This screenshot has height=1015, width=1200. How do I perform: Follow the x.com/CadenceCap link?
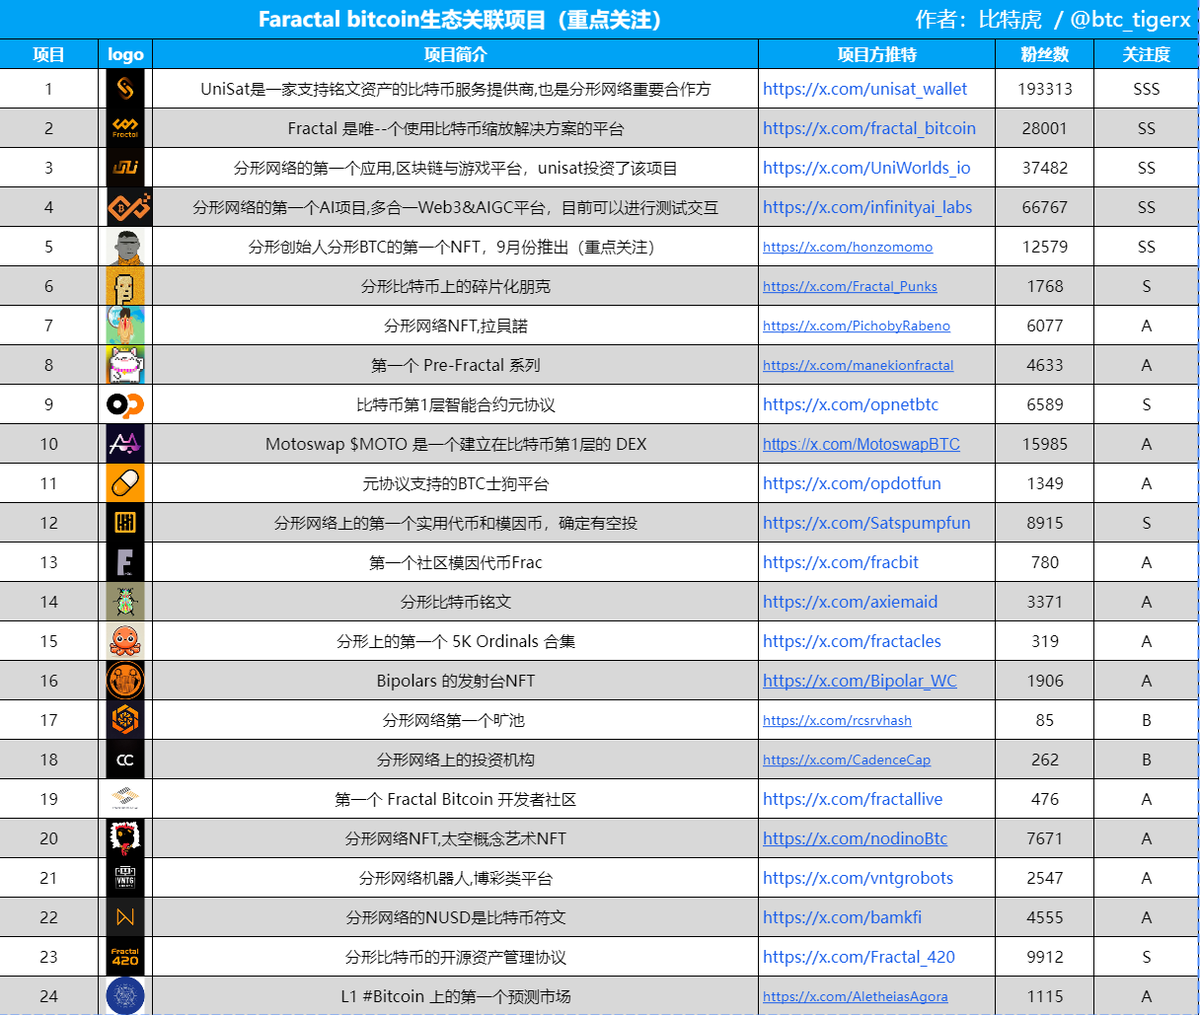point(847,760)
